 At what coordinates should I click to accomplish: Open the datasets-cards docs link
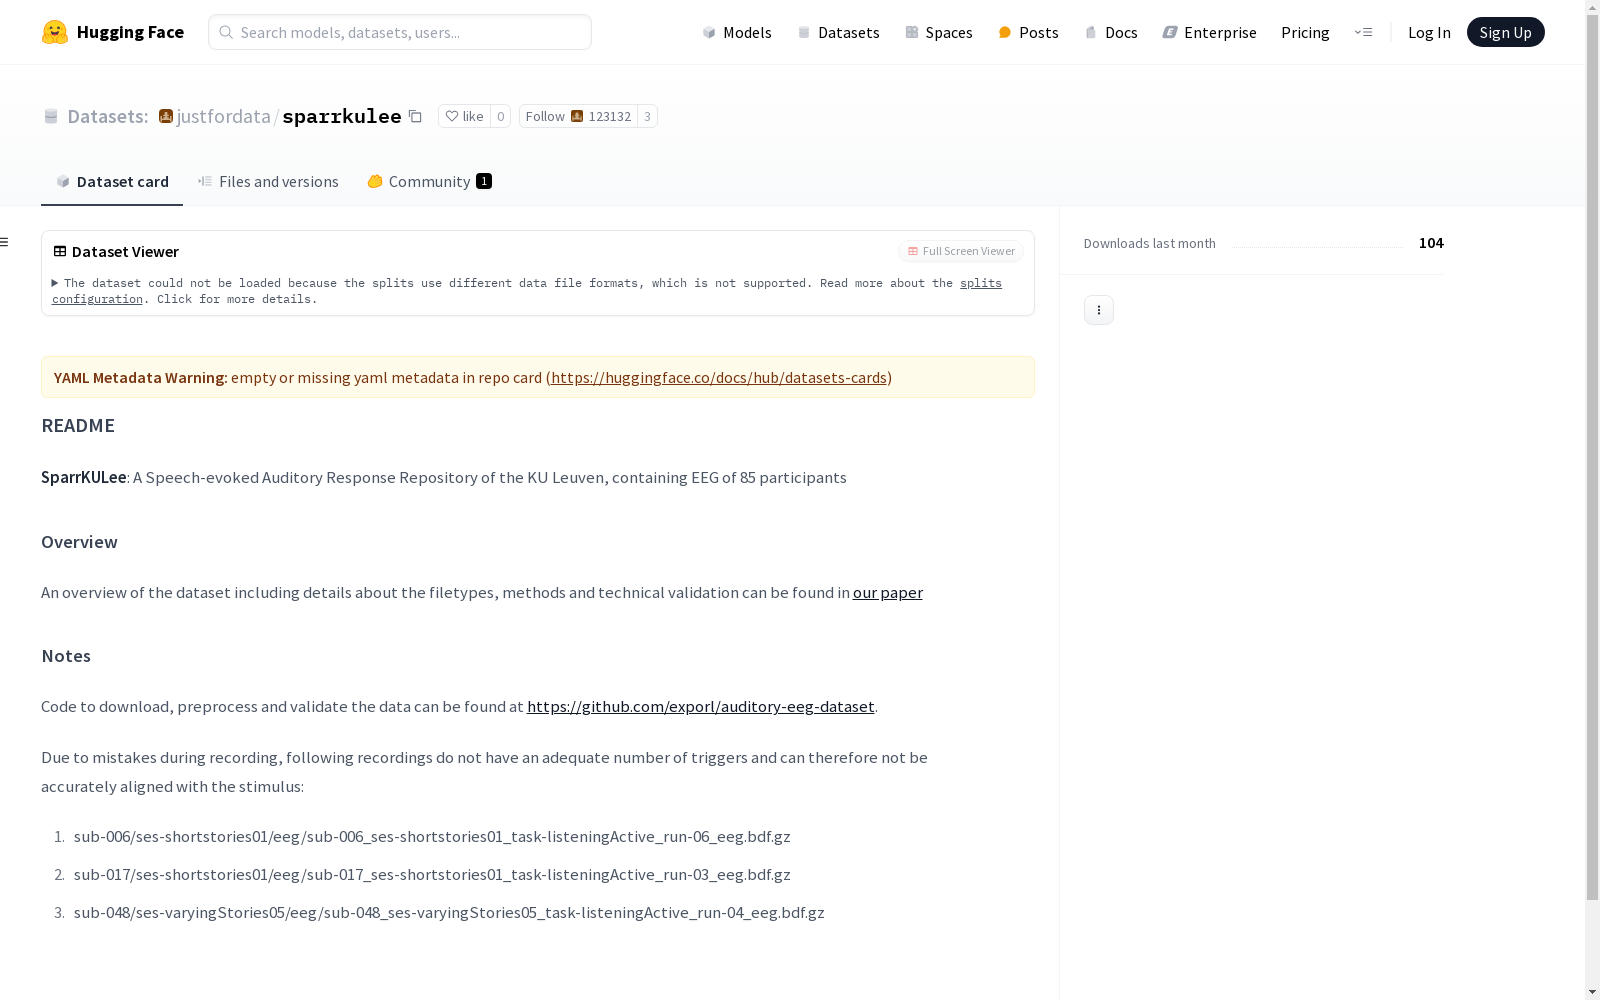coord(719,377)
